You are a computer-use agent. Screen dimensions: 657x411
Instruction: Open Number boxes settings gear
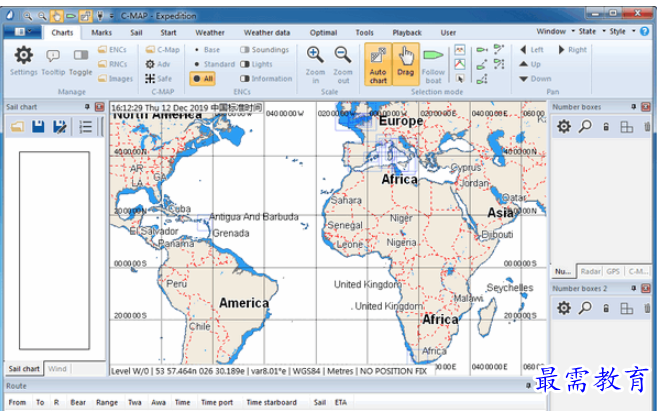coord(564,126)
